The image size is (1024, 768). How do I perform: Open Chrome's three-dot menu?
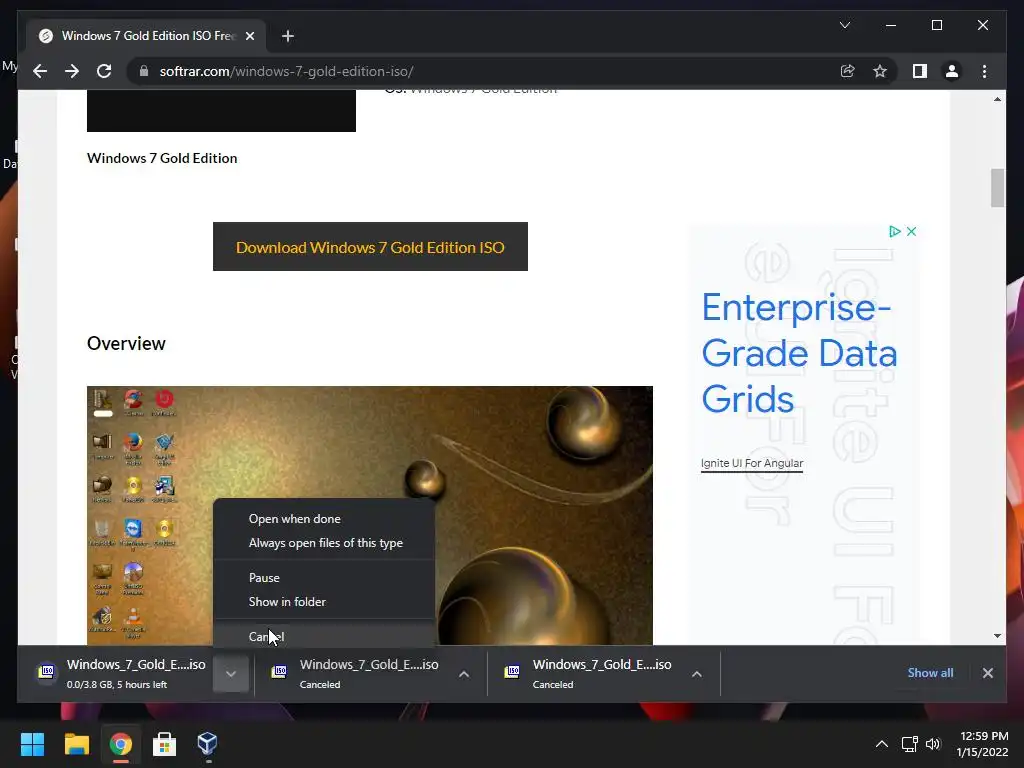pyautogui.click(x=984, y=71)
